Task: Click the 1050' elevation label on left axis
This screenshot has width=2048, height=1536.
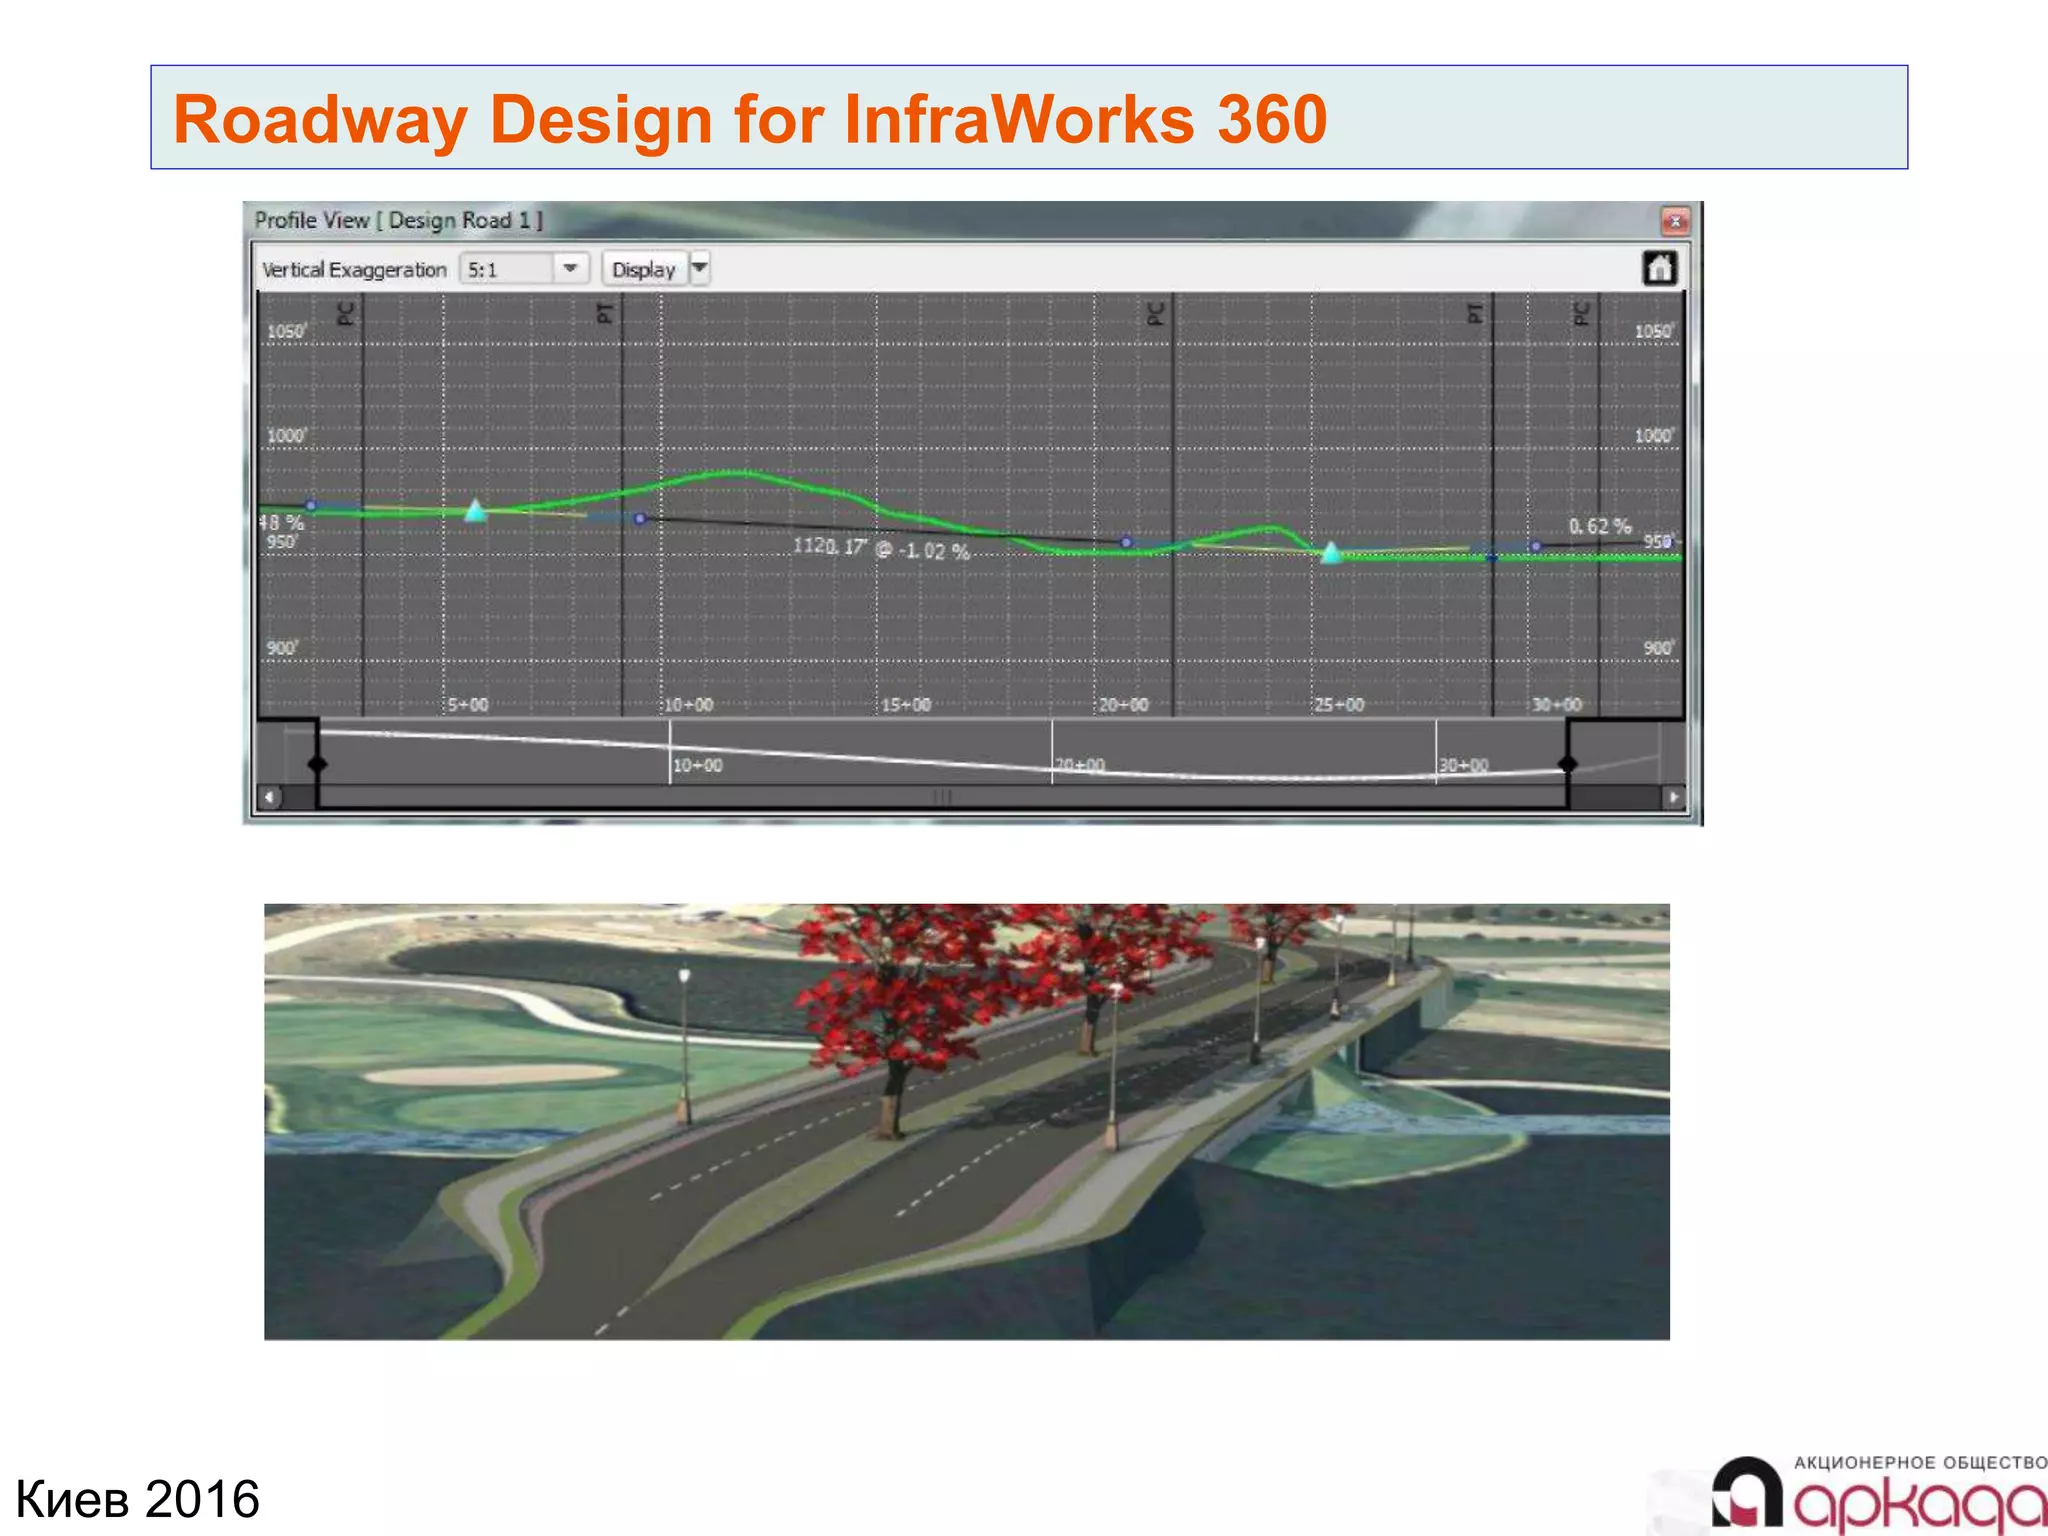Action: click(286, 331)
